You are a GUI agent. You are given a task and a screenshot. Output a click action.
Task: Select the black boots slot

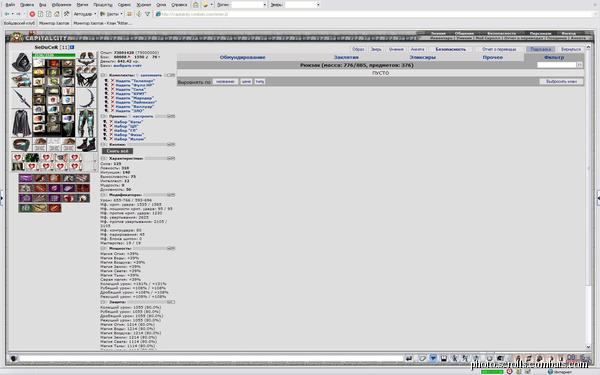[86, 145]
